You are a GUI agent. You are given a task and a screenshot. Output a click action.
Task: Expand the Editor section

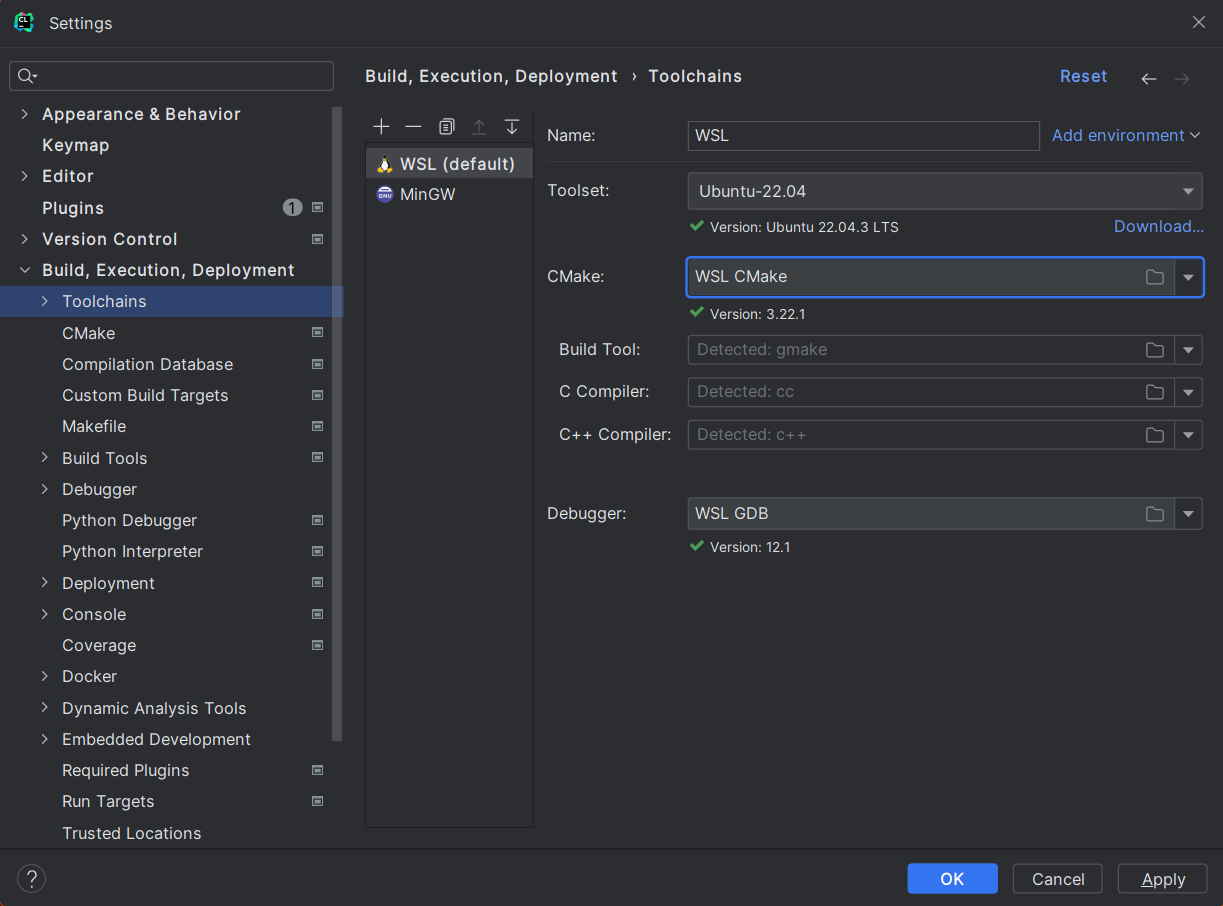click(x=25, y=176)
